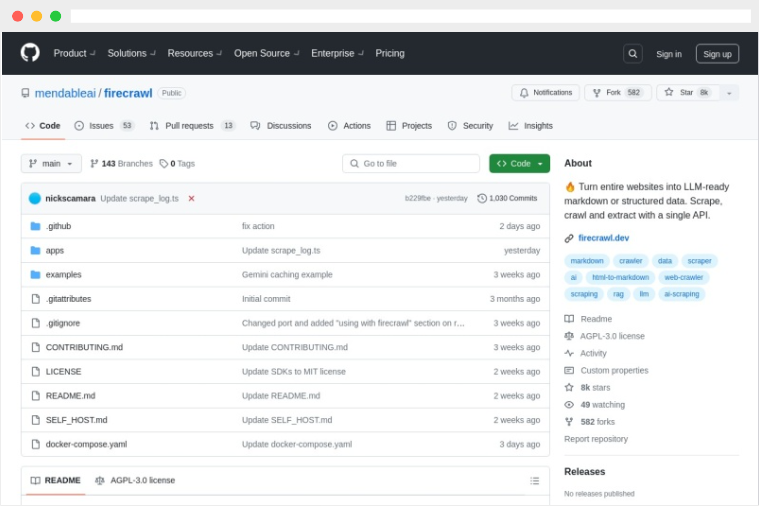Open the Product menu in navigation
The width and height of the screenshot is (759, 506).
[74, 53]
